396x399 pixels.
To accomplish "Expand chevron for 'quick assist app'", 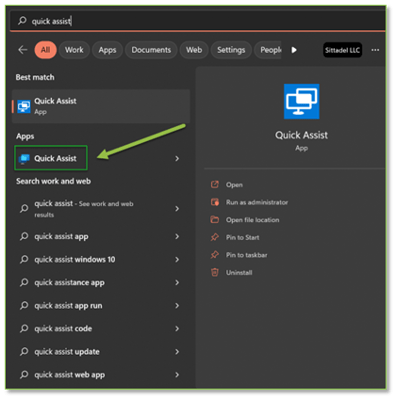I will point(177,236).
